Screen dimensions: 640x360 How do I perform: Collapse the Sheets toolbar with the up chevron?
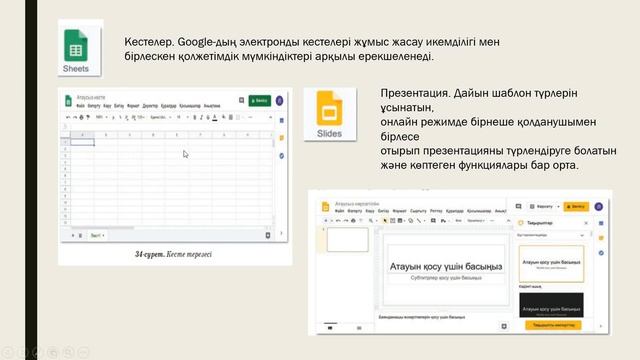click(x=270, y=117)
